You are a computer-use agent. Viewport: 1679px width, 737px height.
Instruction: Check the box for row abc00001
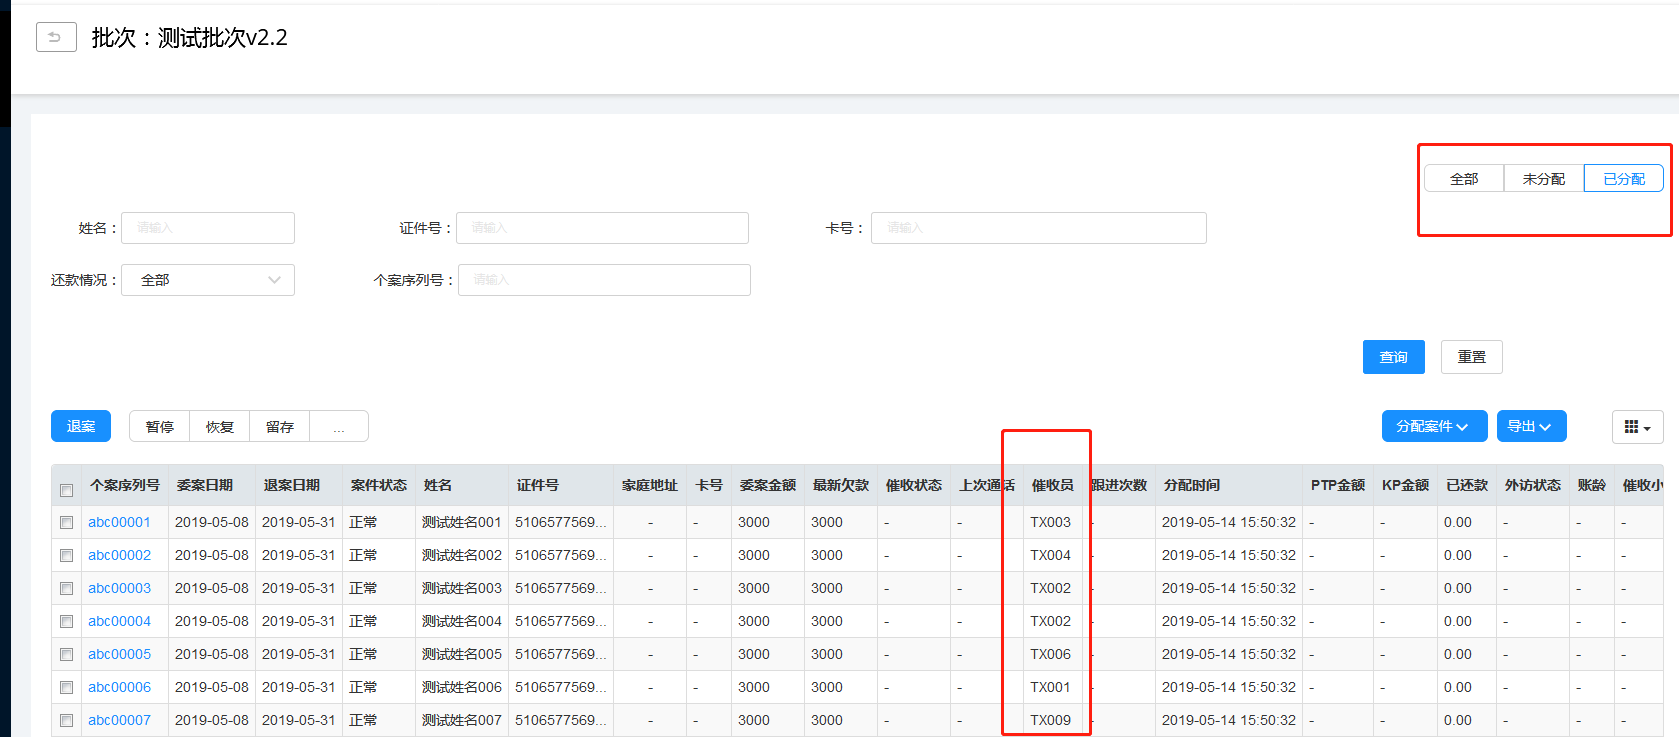tap(67, 522)
